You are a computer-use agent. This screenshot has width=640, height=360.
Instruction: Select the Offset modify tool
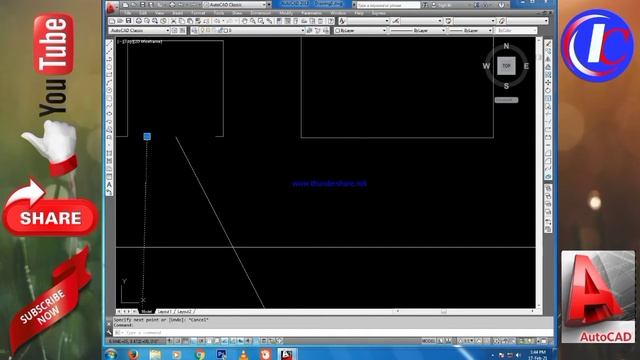(x=548, y=67)
